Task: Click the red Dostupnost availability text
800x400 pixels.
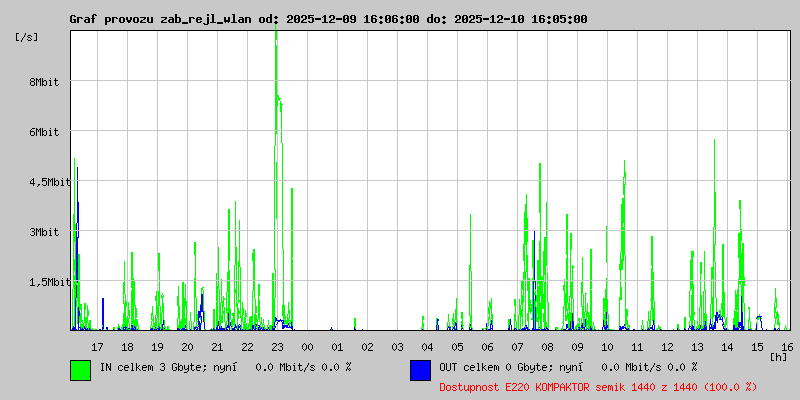Action: [598, 386]
